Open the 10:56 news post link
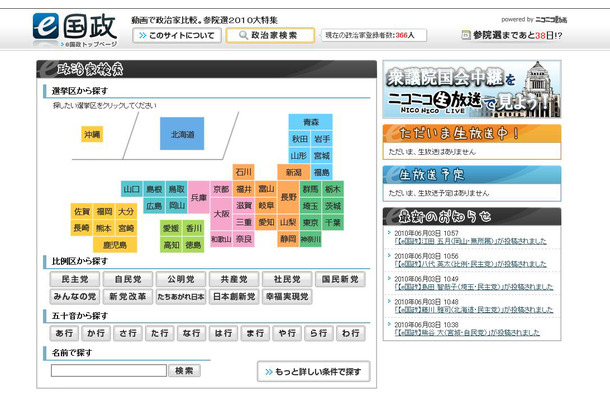This screenshot has width=610, height=400. (x=470, y=264)
